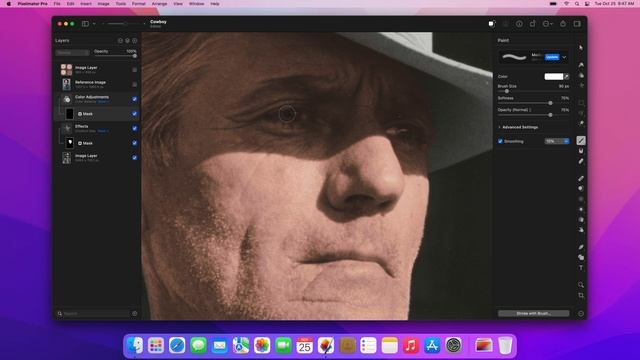Adjust the layer Opacity slider in Layers

point(135,56)
